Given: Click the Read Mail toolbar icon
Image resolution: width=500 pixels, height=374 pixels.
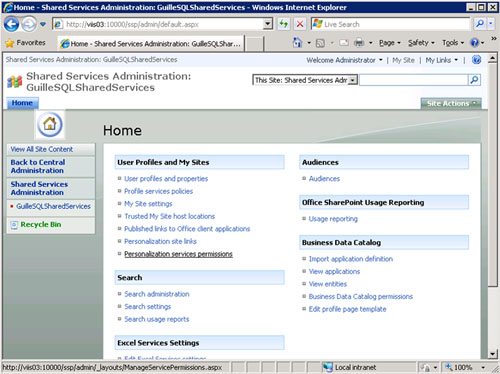Looking at the screenshot, I should click(x=344, y=43).
